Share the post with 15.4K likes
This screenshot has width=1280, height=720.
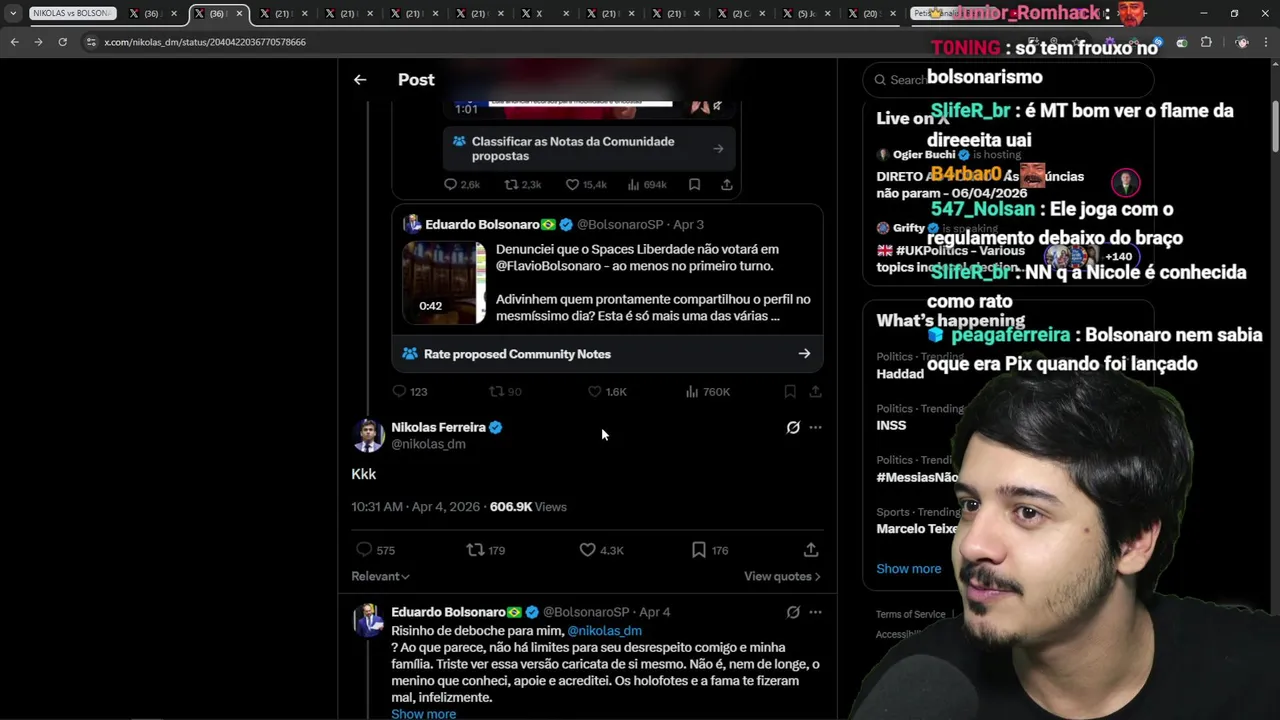(x=727, y=184)
